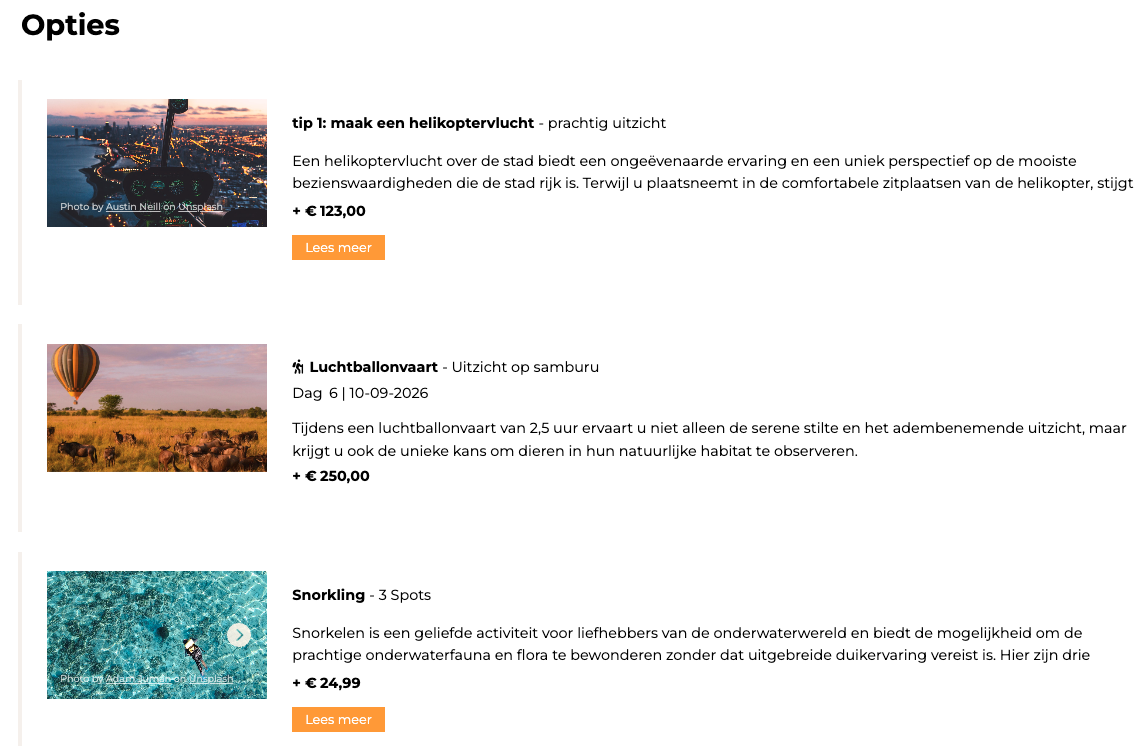Click the helicopter city view thumbnail
Image resolution: width=1147 pixels, height=746 pixels.
point(157,150)
